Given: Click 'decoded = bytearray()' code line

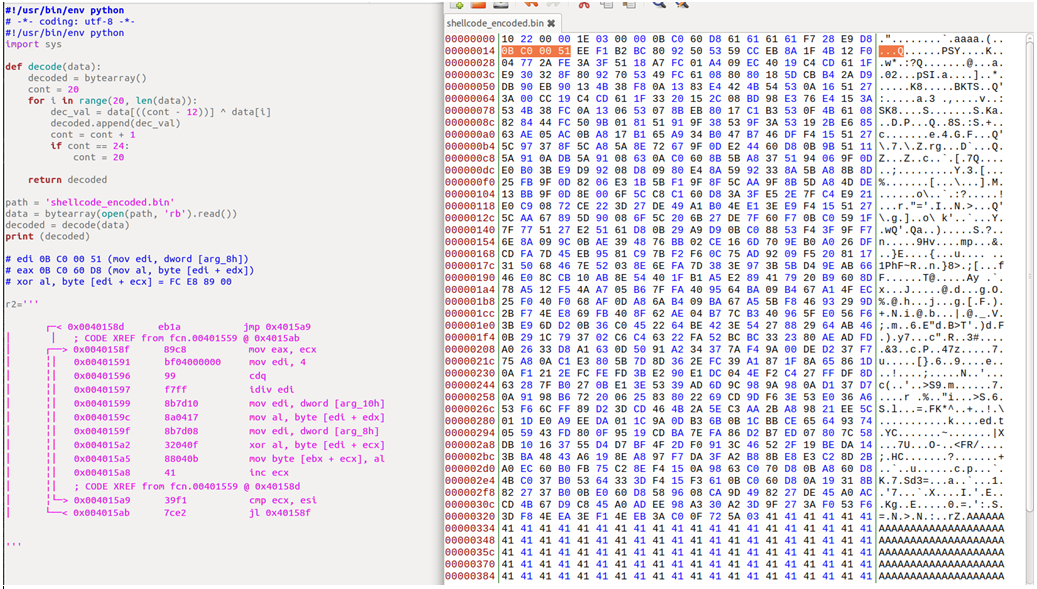Looking at the screenshot, I should coord(87,78).
